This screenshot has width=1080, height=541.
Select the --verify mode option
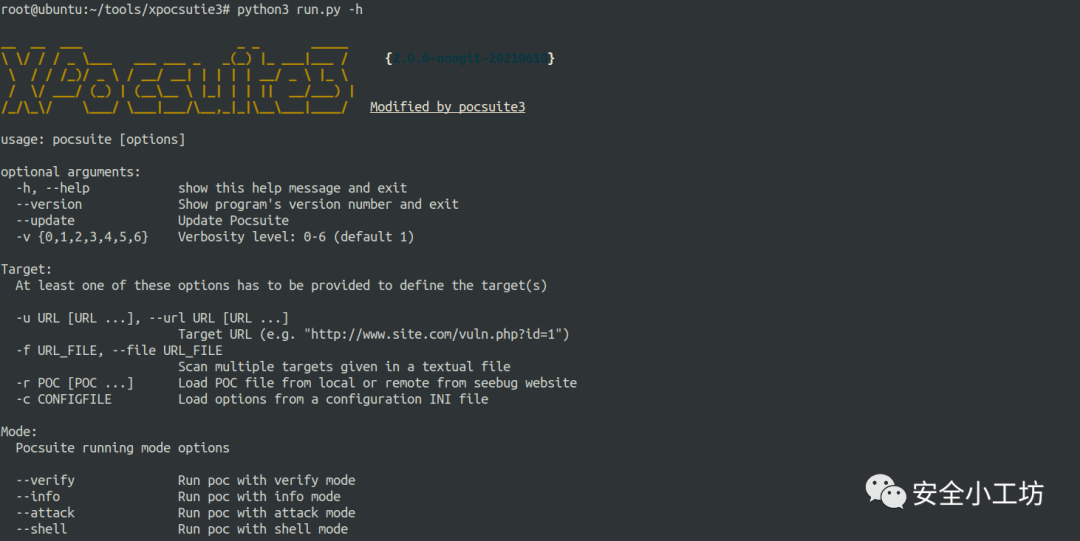coord(45,480)
